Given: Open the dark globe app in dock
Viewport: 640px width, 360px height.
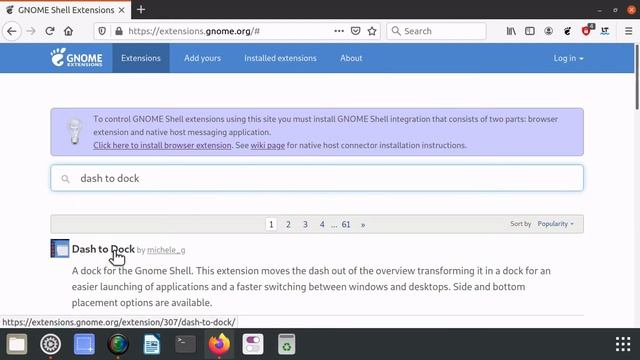Looking at the screenshot, I should [x=118, y=344].
